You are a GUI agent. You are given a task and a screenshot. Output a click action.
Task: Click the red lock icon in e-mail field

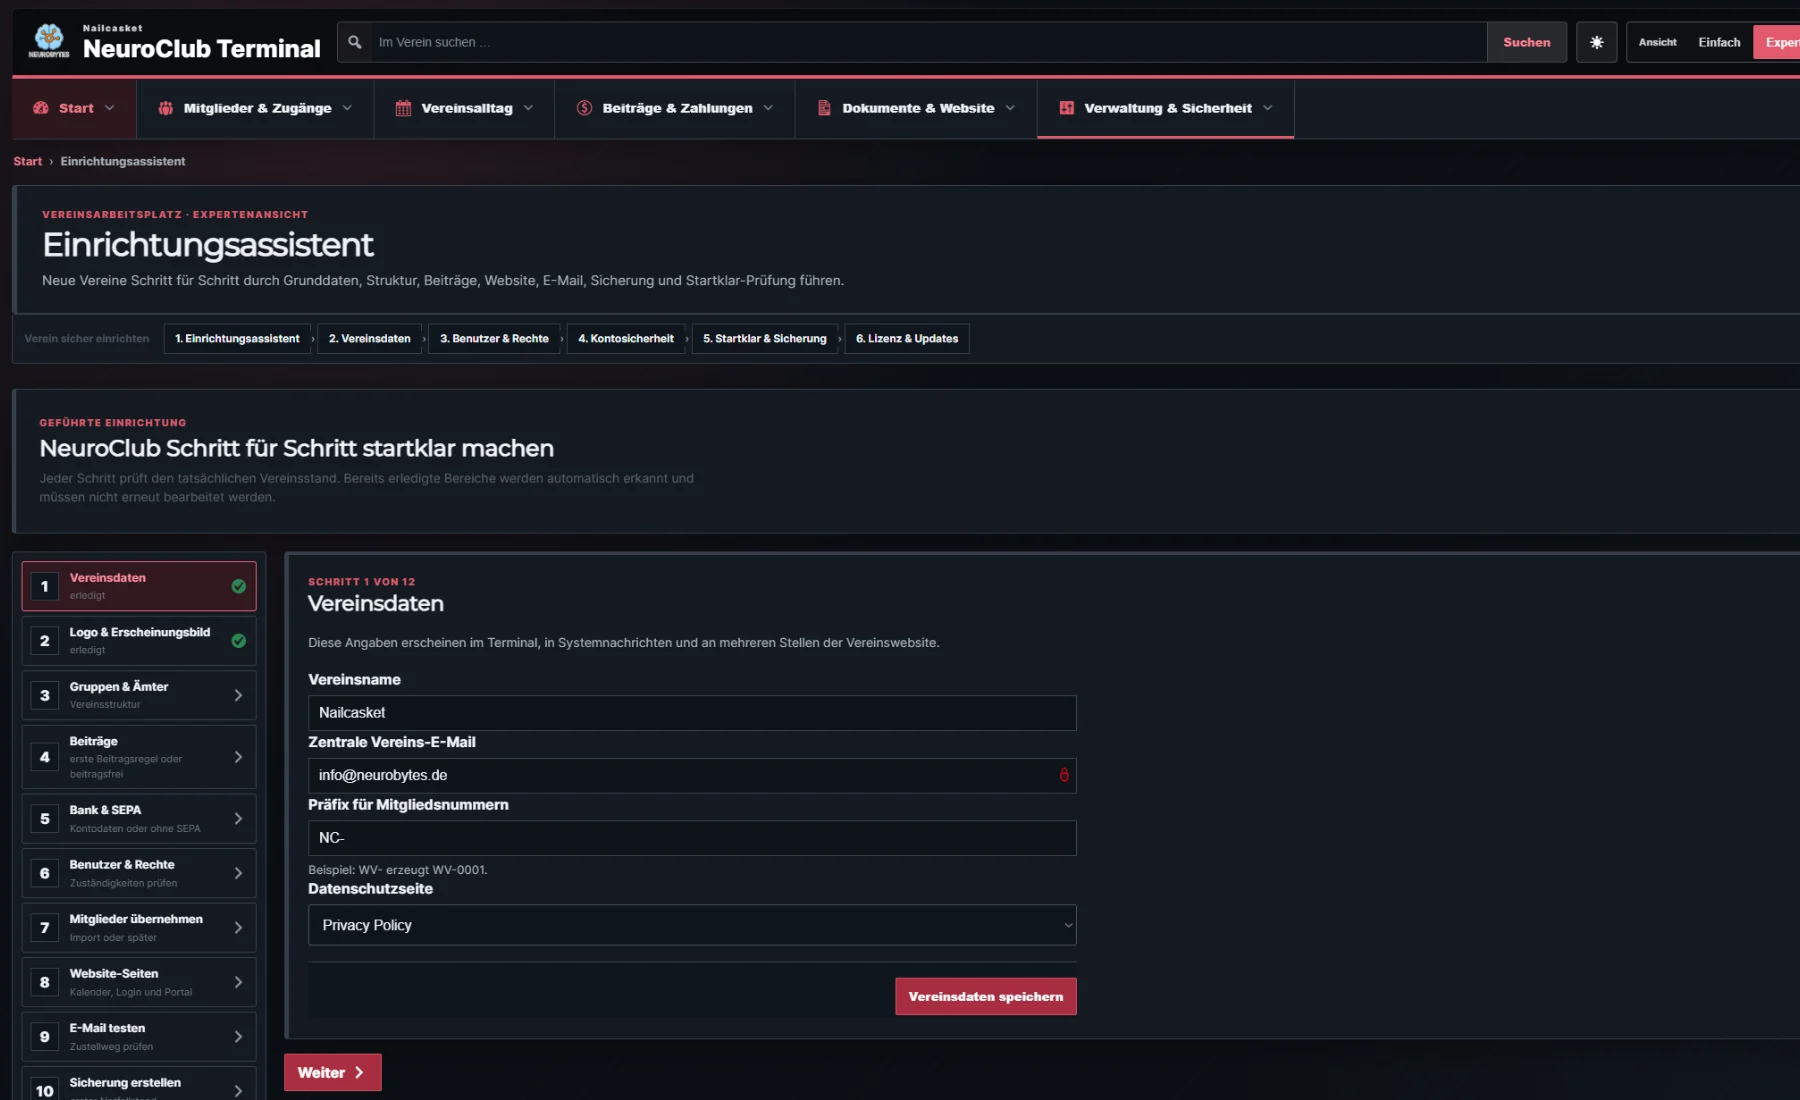click(x=1064, y=775)
